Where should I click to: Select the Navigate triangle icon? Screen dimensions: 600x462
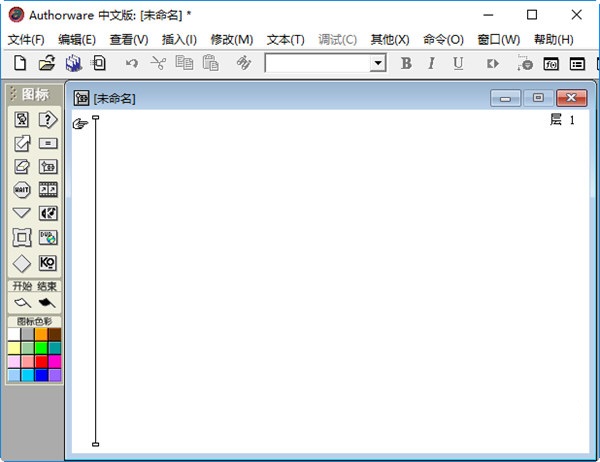(x=21, y=212)
